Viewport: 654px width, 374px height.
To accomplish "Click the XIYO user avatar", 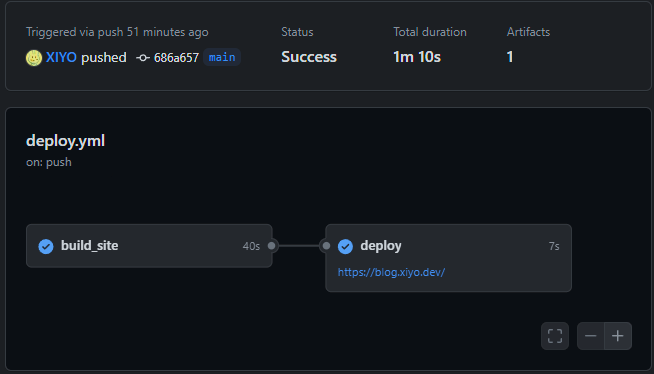I will [34, 58].
